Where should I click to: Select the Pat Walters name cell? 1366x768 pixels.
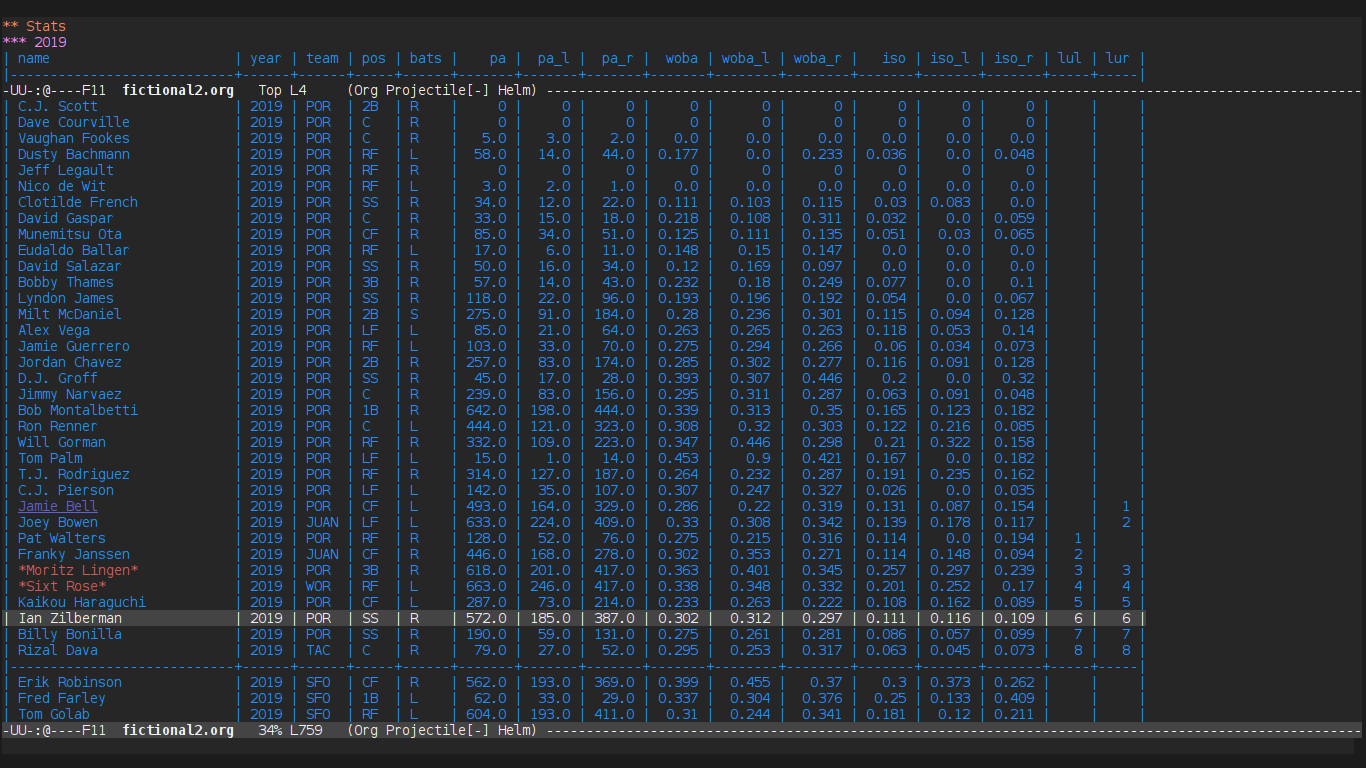[x=62, y=538]
